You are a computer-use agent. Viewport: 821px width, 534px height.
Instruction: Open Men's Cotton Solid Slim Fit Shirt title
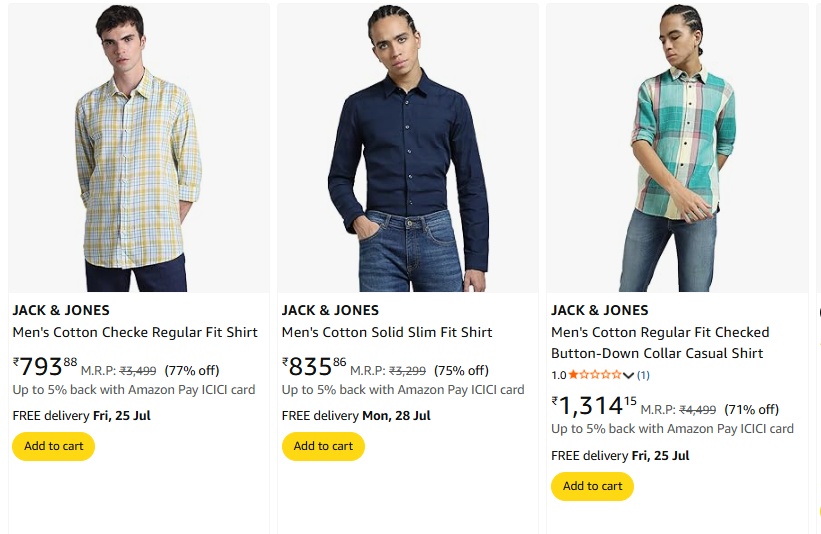[x=387, y=332]
